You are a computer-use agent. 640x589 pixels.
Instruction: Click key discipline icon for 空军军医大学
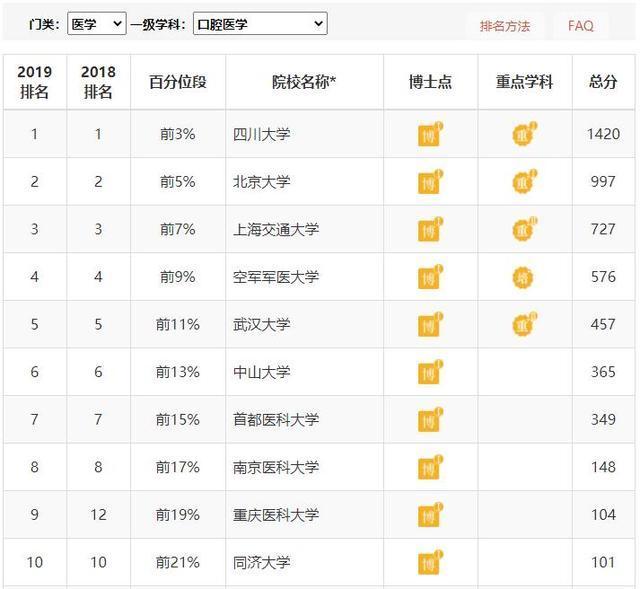tap(523, 277)
